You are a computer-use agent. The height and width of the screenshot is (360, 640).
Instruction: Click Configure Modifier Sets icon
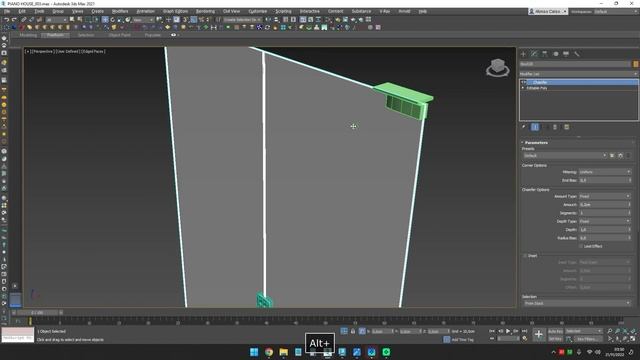567,127
